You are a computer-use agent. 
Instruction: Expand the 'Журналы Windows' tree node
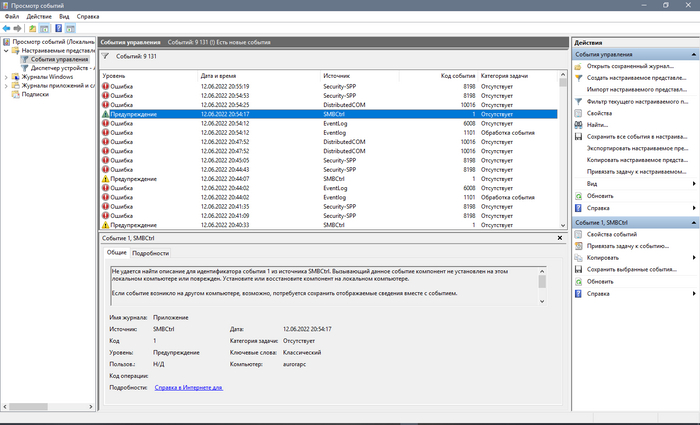7,77
